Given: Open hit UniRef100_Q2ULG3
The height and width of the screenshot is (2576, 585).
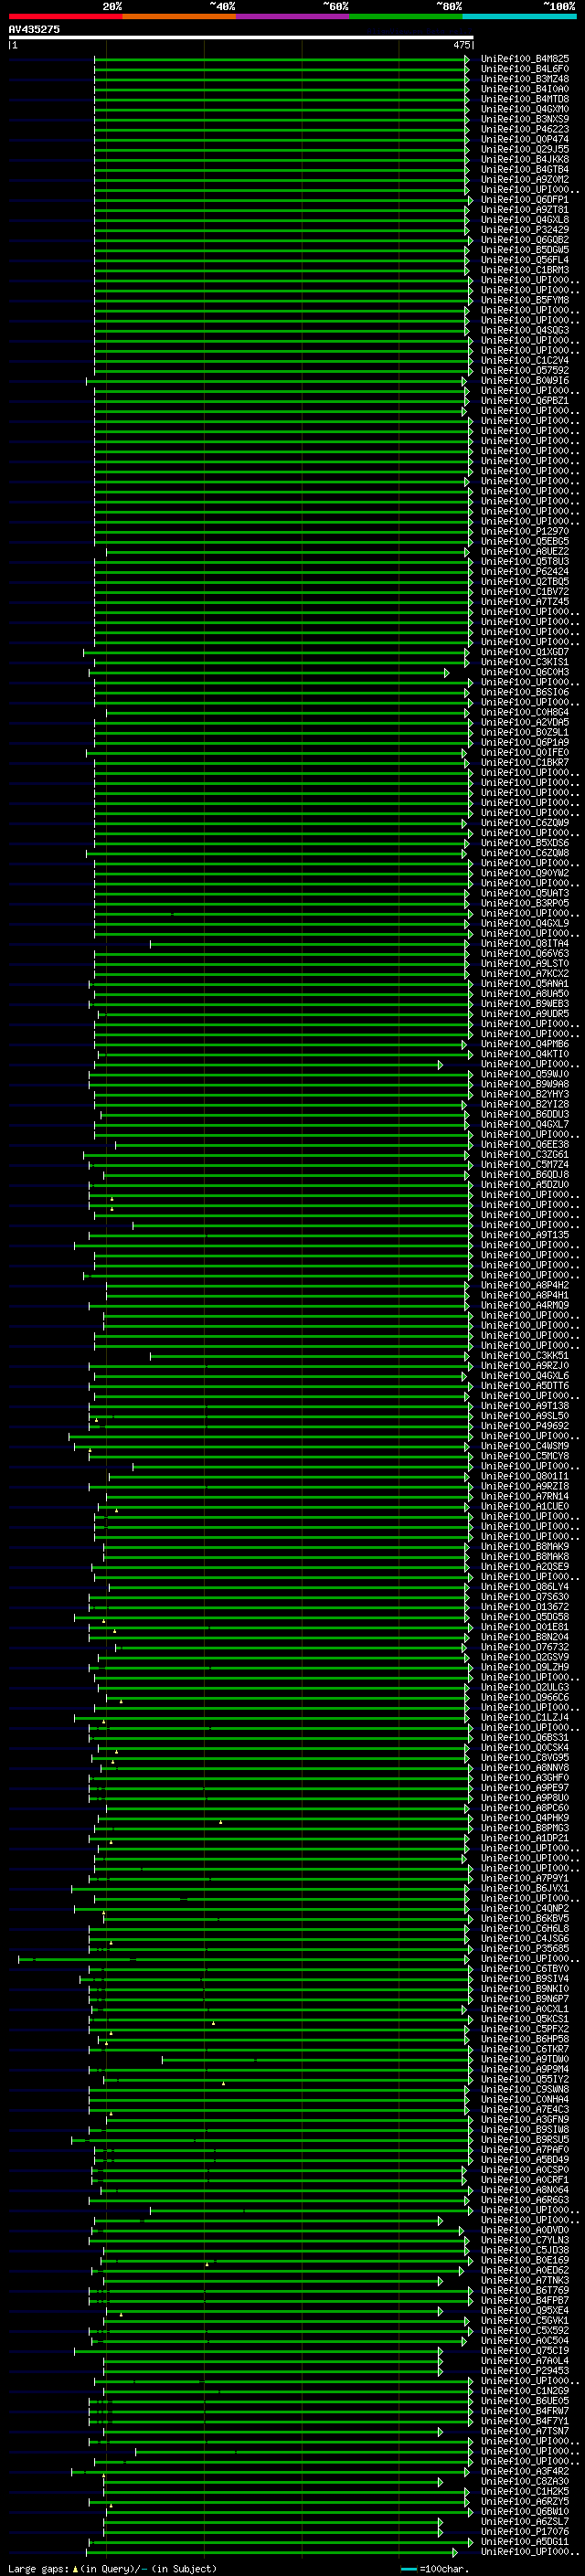Looking at the screenshot, I should point(525,1687).
